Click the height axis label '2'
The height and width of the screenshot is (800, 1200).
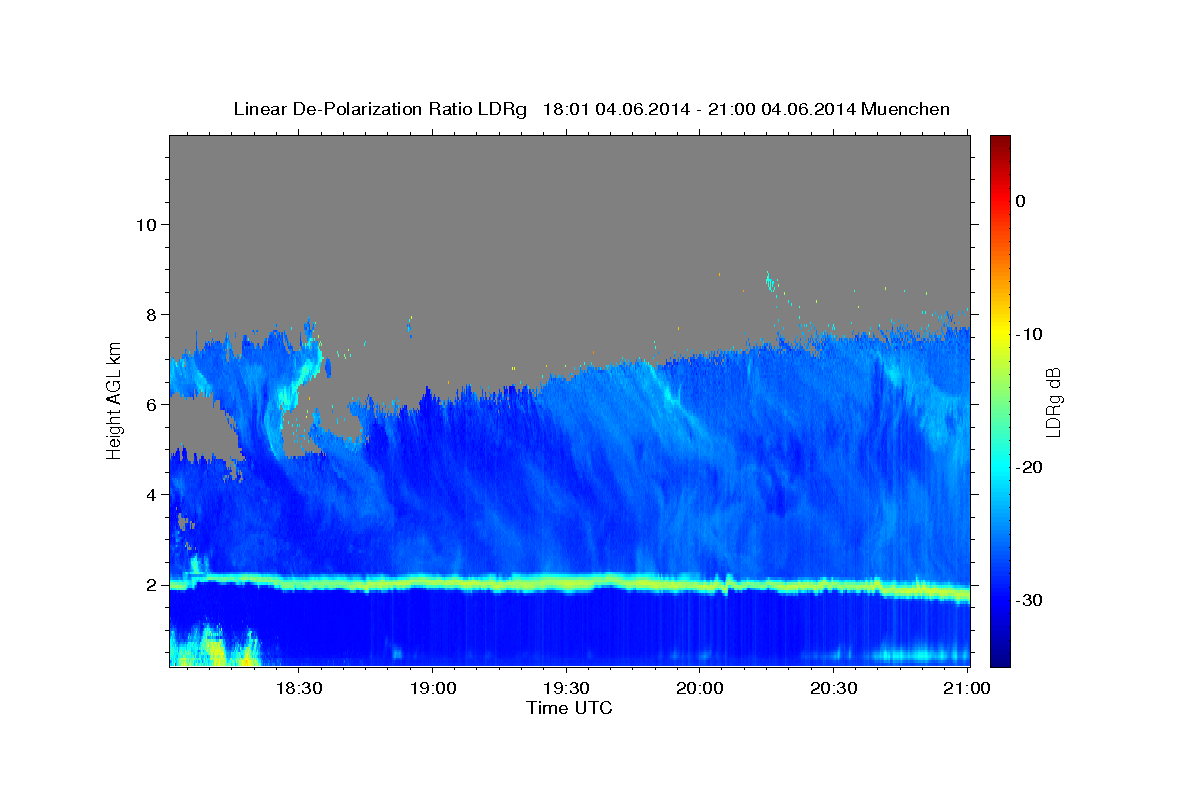point(150,584)
